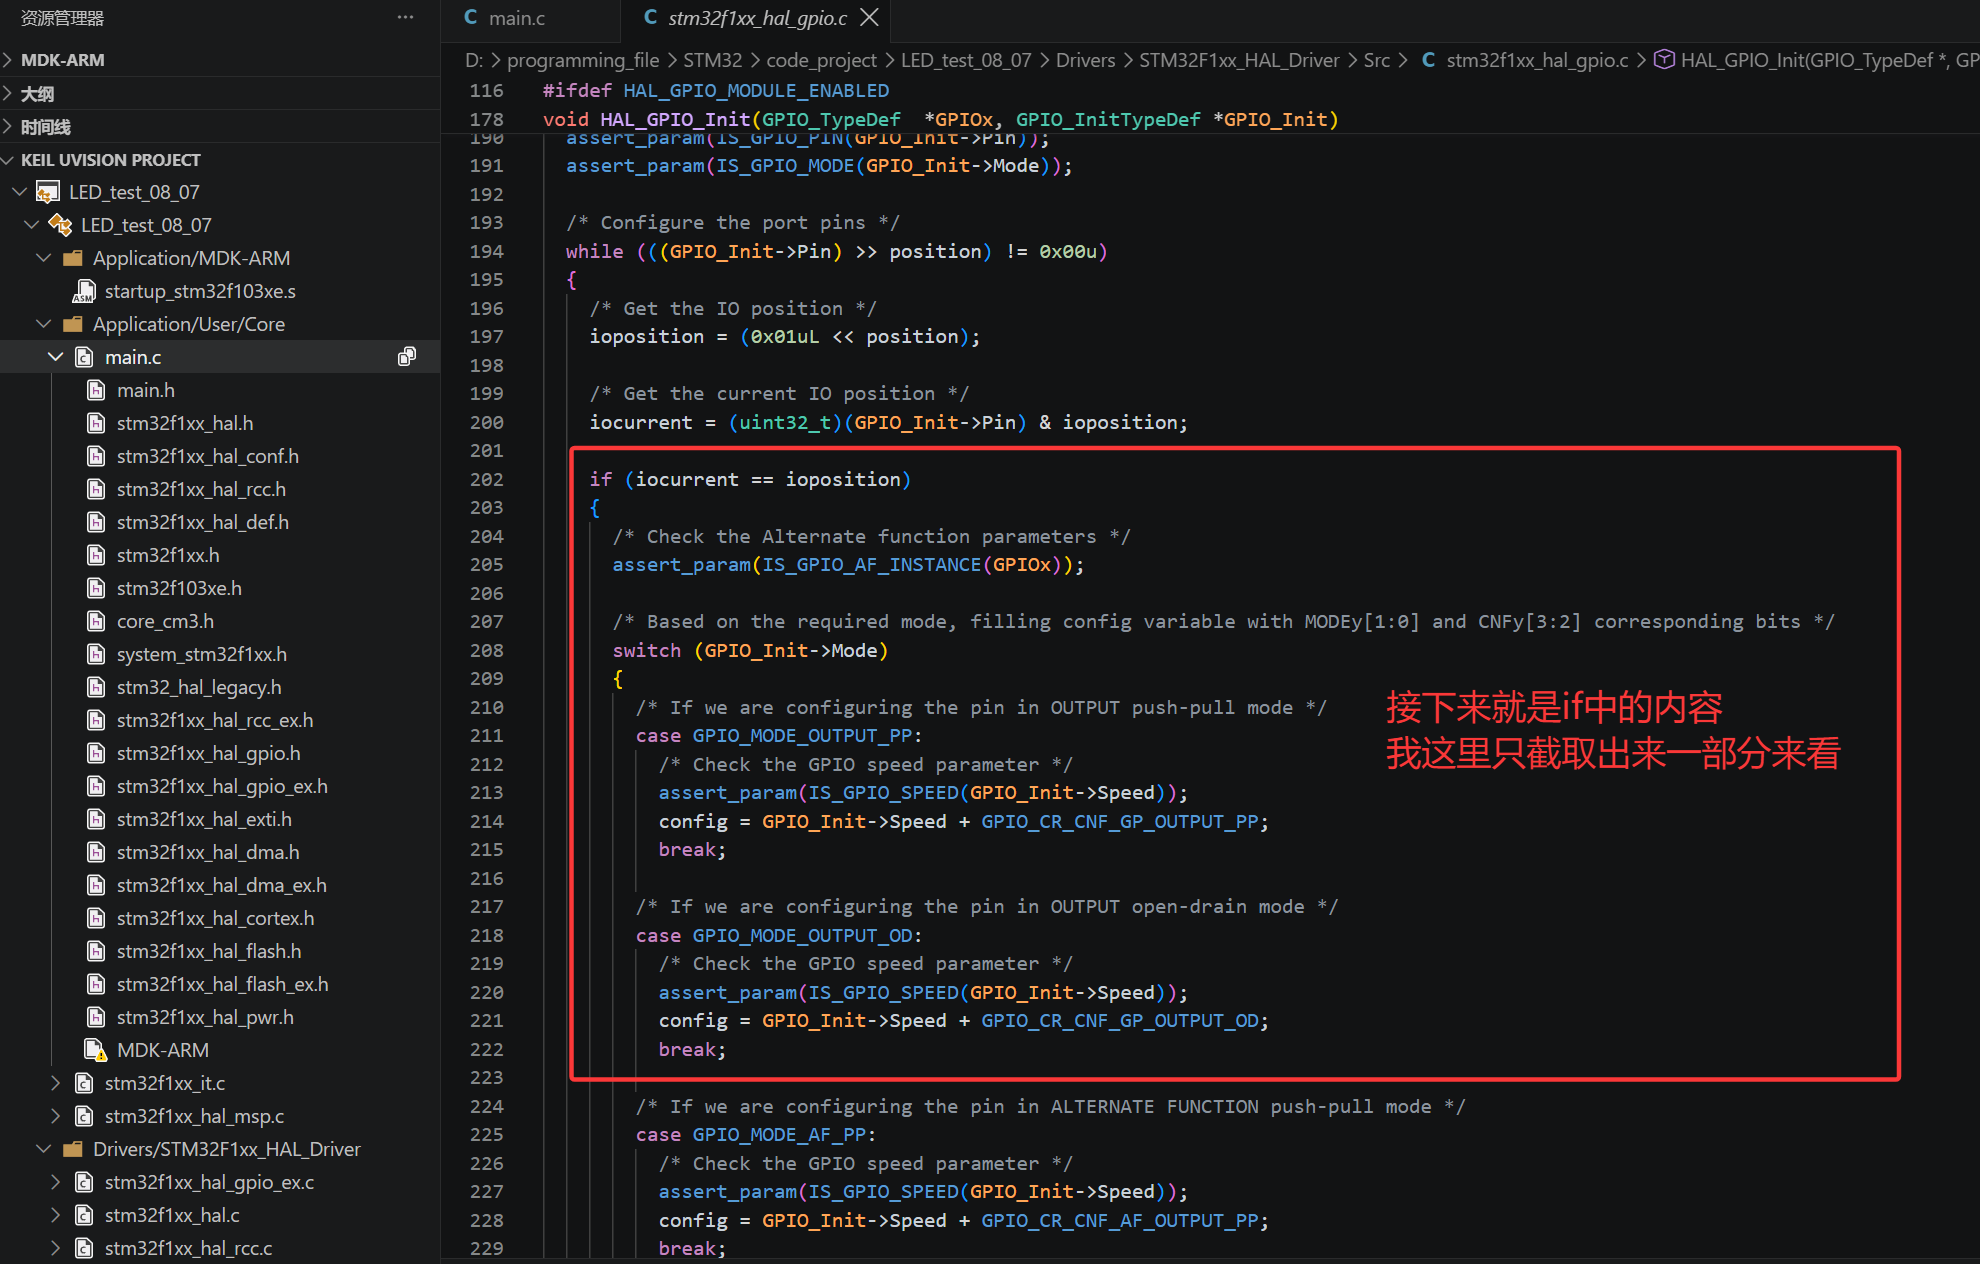Open stm32f1xx_hal_dma.h header file
1980x1264 pixels.
[x=208, y=851]
